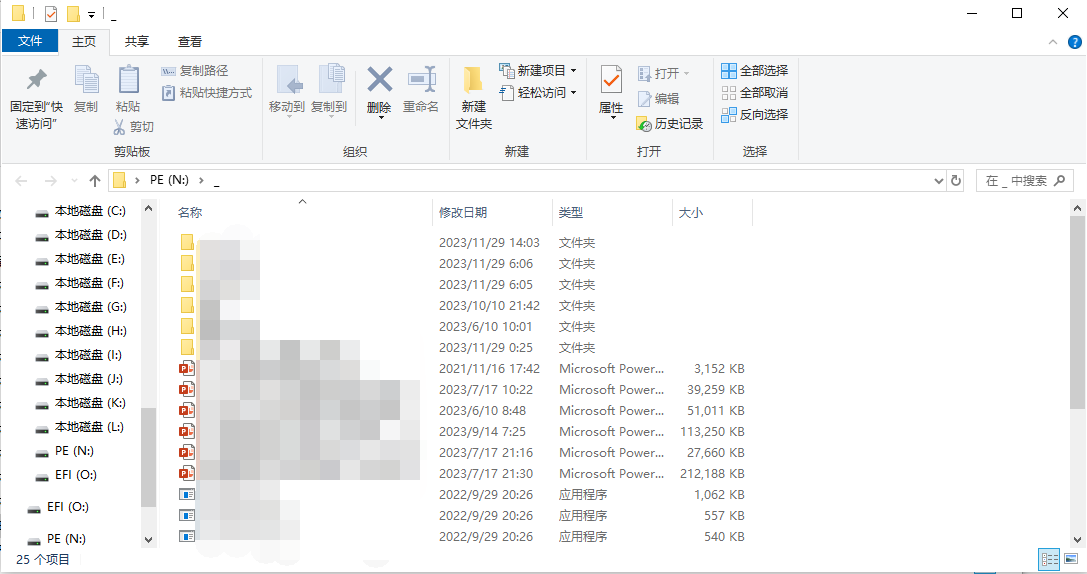Click 历史记录 history icon

coord(644,124)
